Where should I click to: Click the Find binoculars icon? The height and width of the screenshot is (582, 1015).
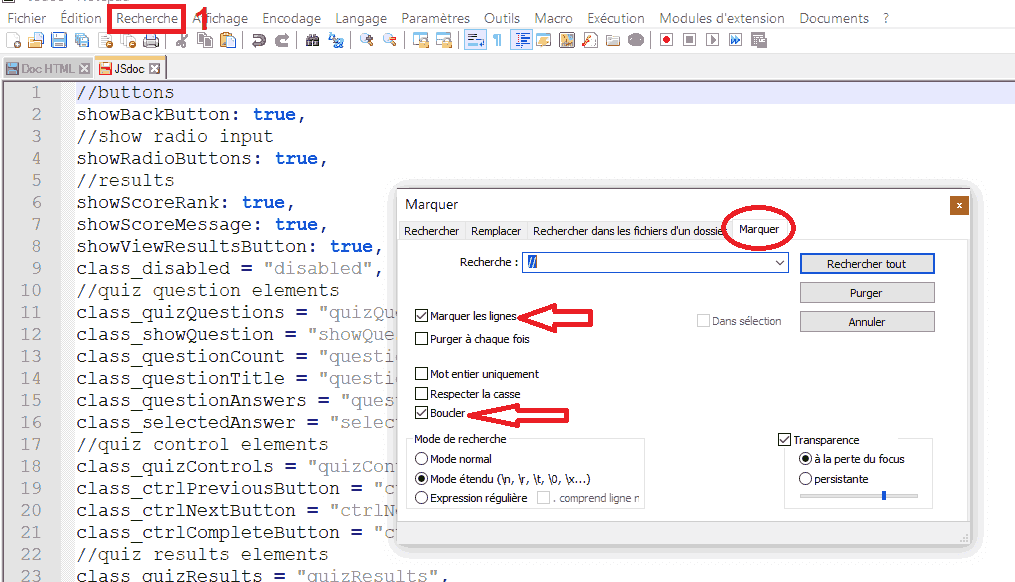click(x=312, y=41)
